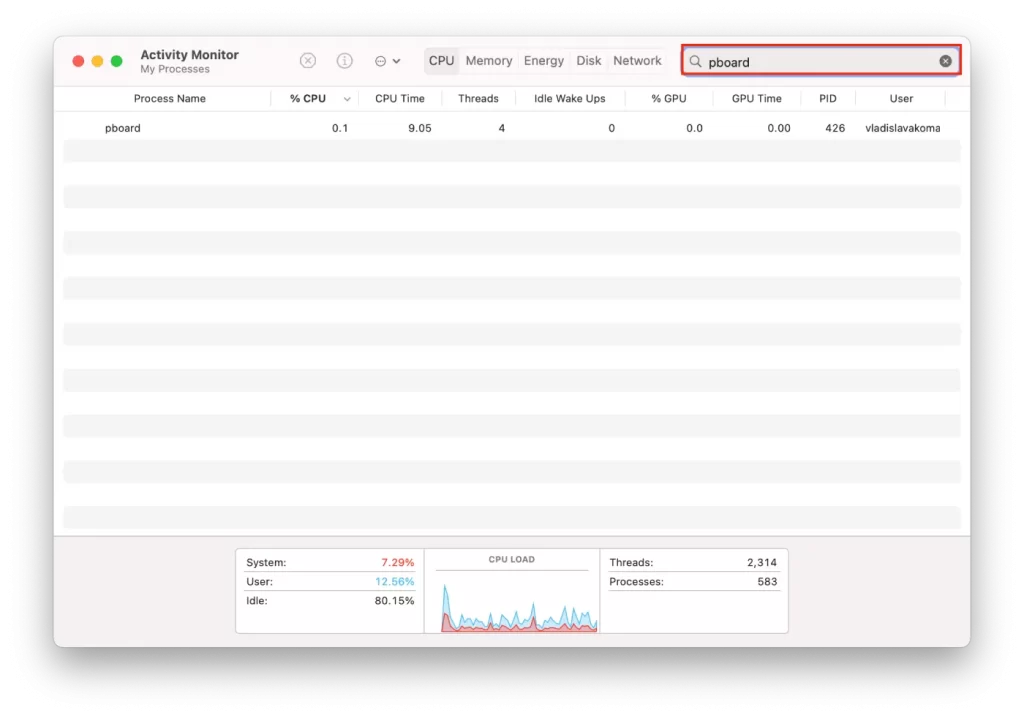Image resolution: width=1024 pixels, height=718 pixels.
Task: Open the ellipsis action menu in the toolbar
Action: [387, 61]
